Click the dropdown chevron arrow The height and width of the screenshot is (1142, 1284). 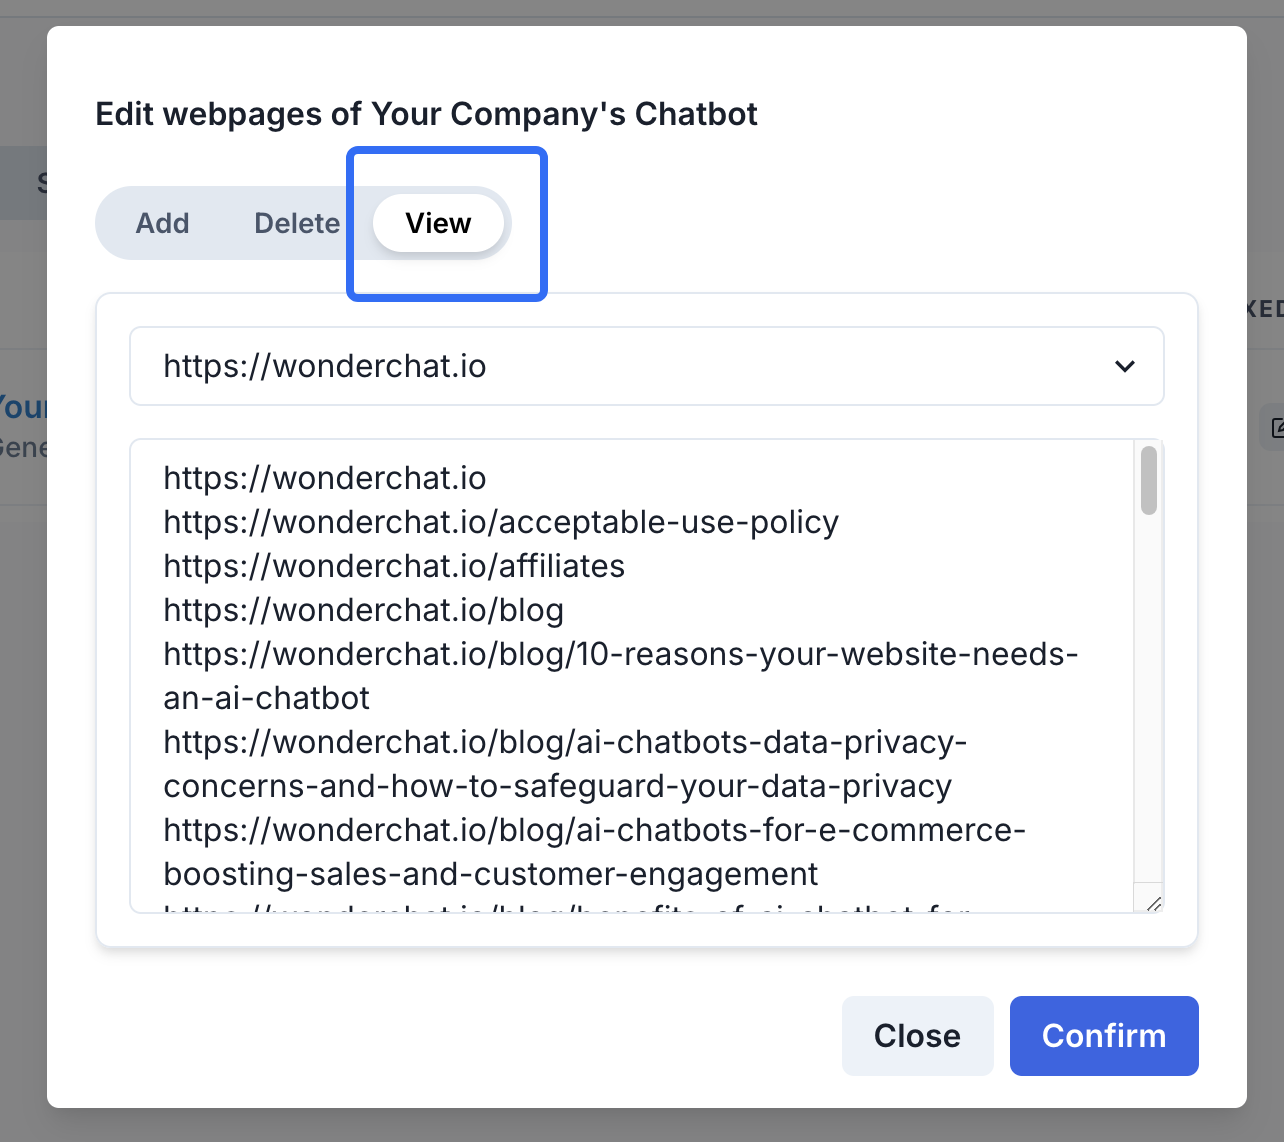point(1124,366)
